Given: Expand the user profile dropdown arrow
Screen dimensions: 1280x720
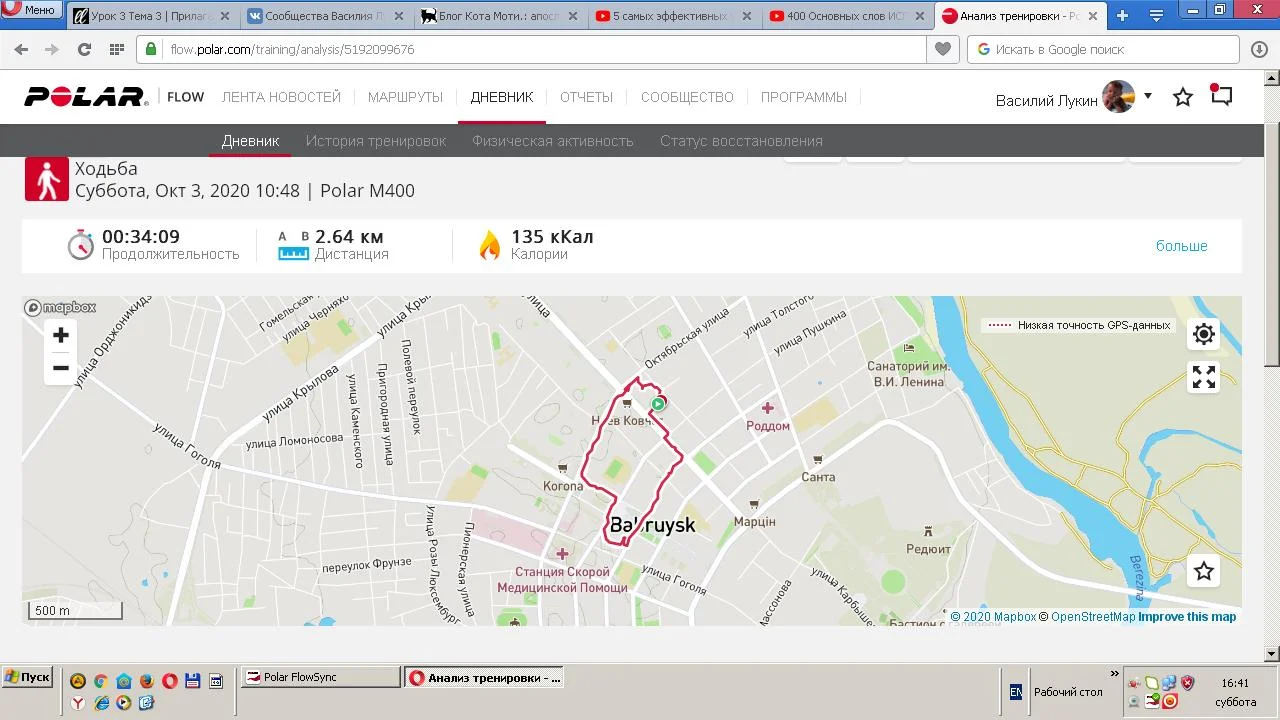Looking at the screenshot, I should (x=1148, y=96).
